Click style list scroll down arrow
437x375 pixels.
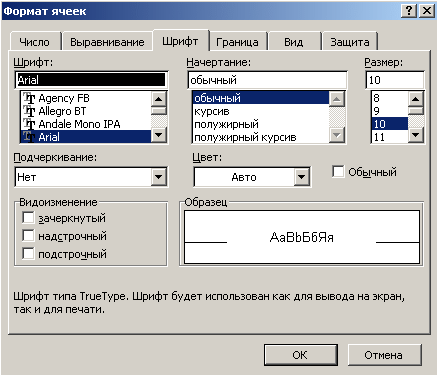(x=337, y=135)
